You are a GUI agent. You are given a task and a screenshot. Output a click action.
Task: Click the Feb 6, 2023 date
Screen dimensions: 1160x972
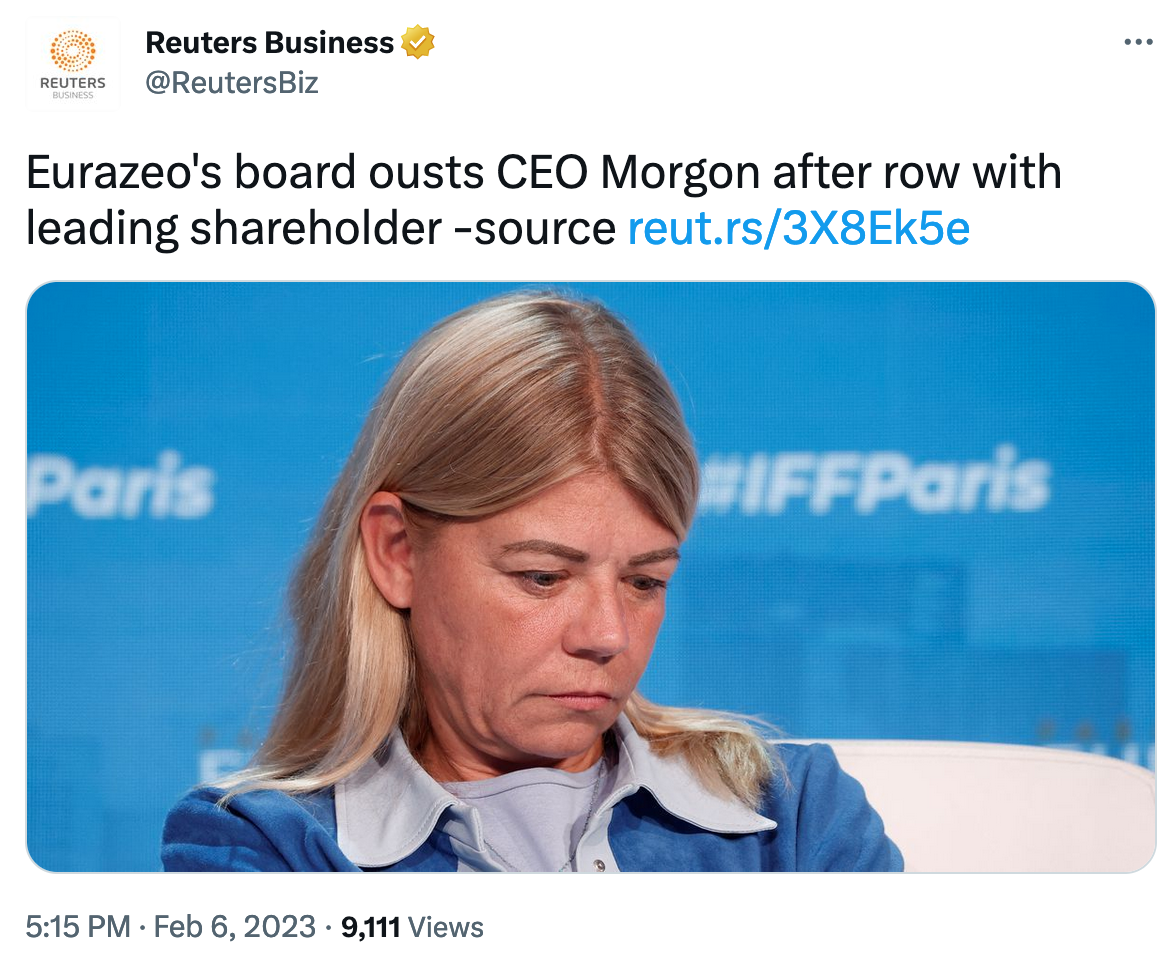(x=236, y=927)
